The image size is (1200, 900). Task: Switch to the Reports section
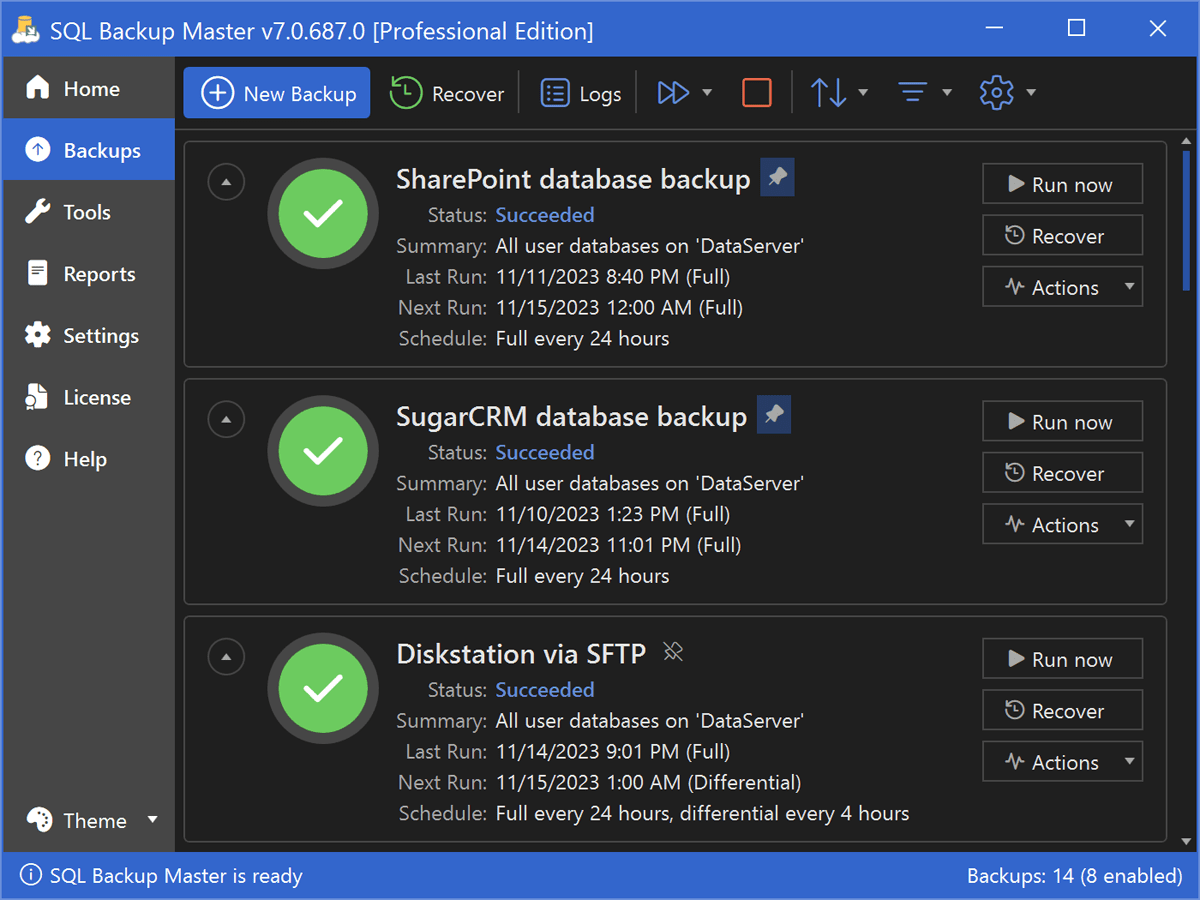coord(88,273)
